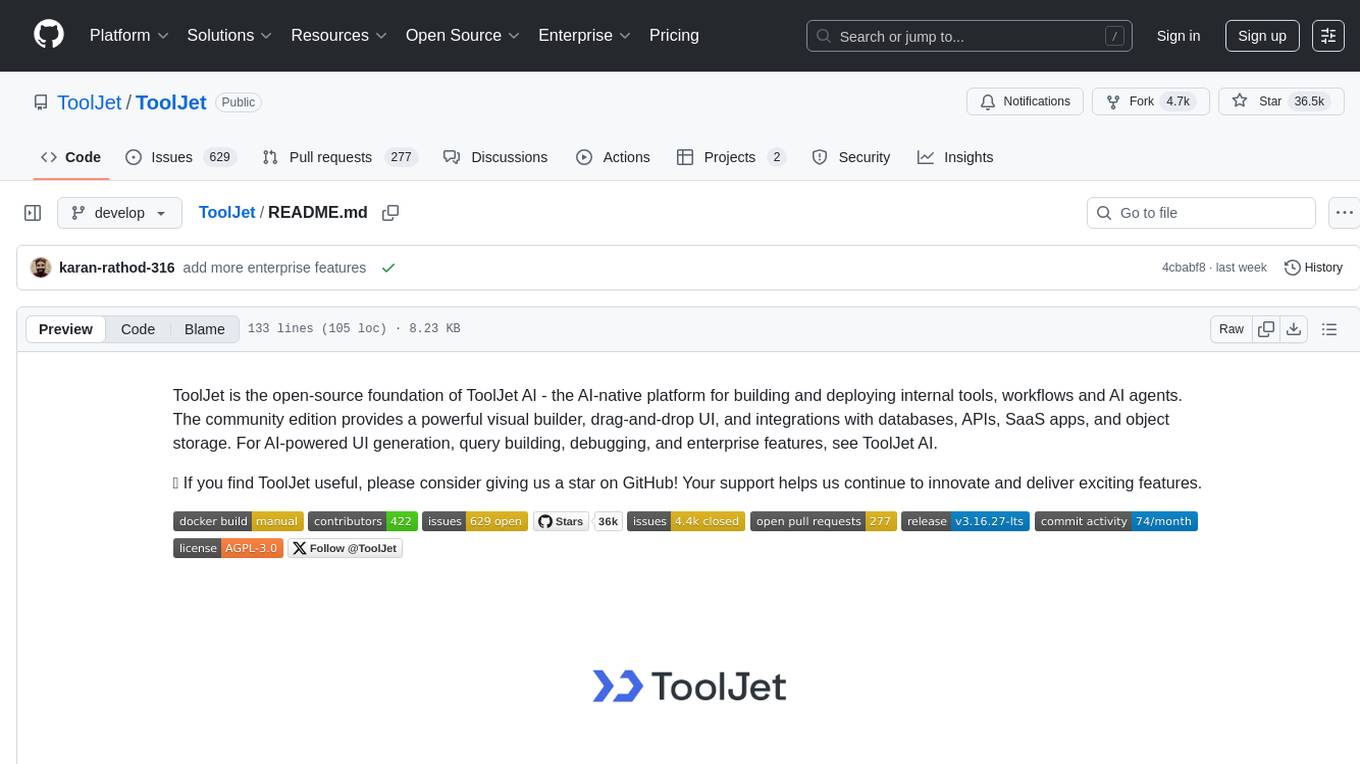This screenshot has height=764, width=1360.
Task: Collapse the file tree side panel
Action: coord(33,212)
